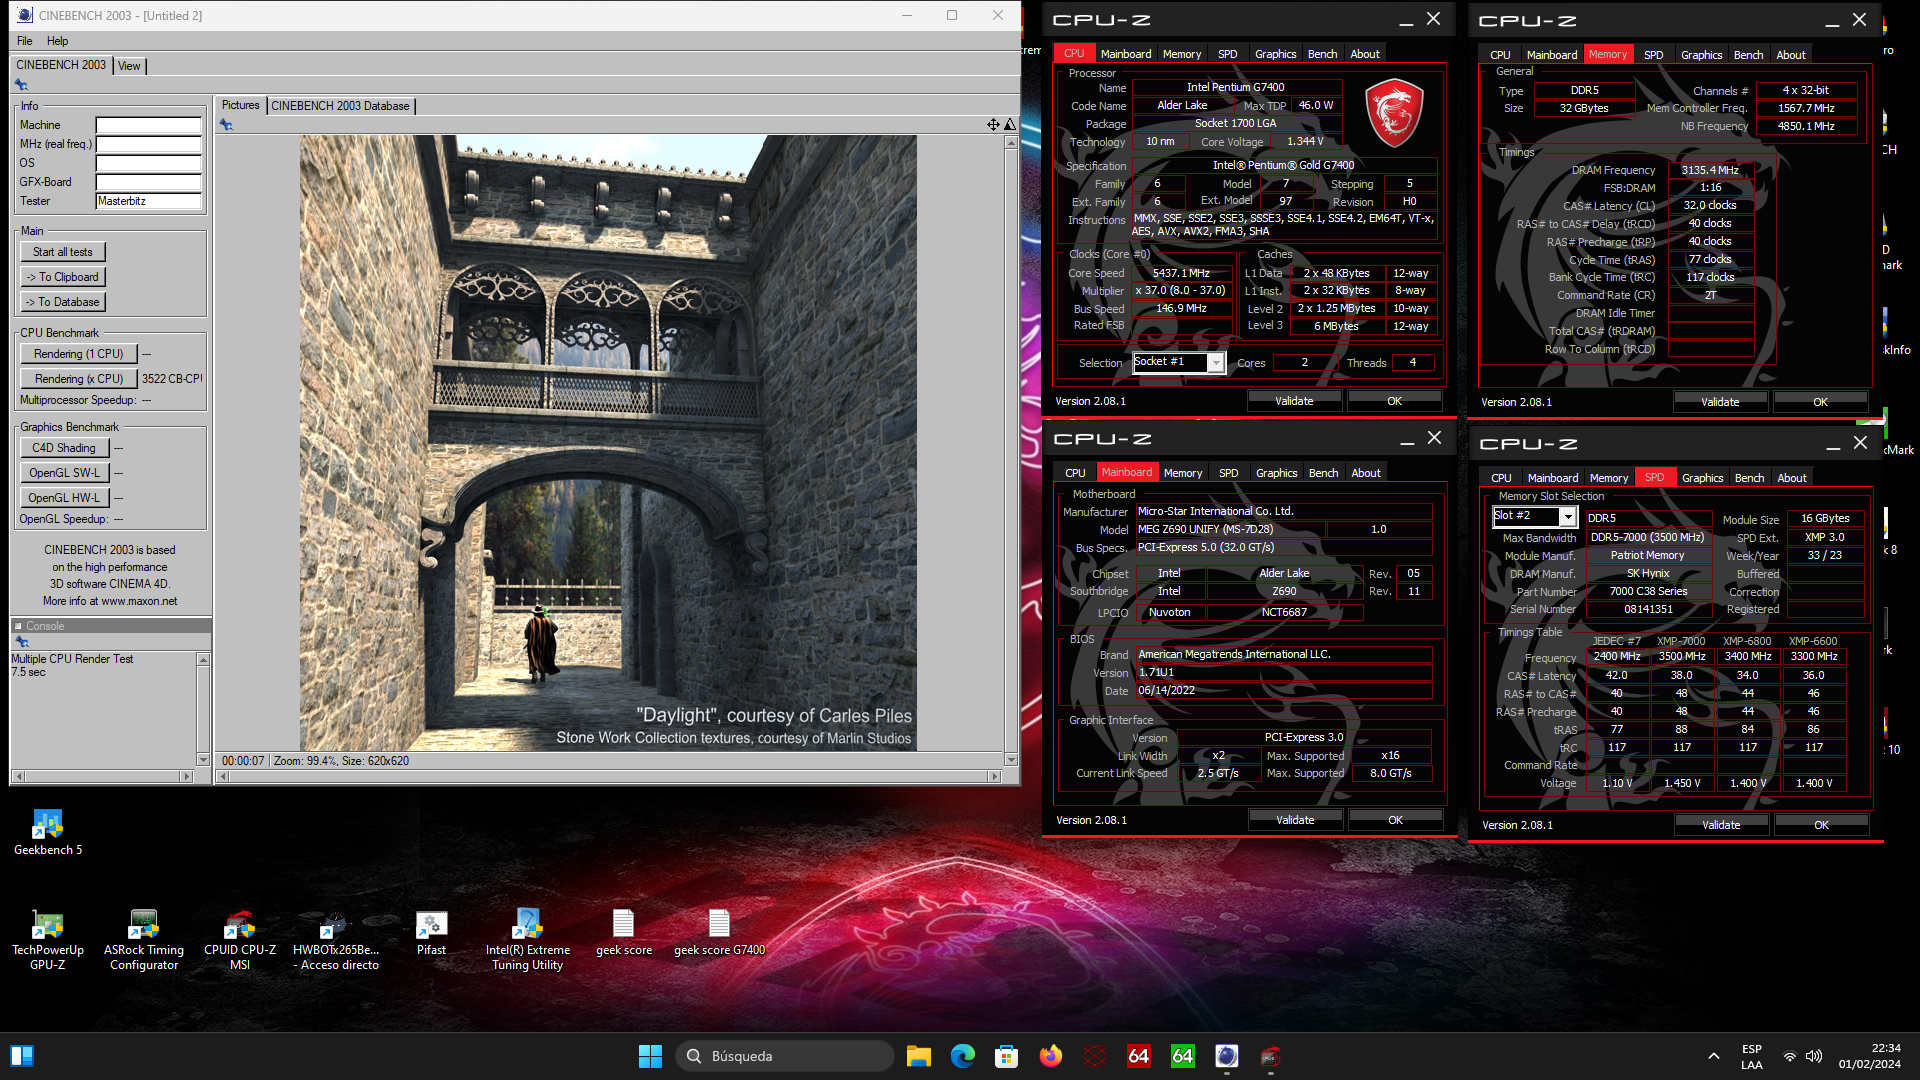This screenshot has width=1920, height=1080.
Task: Open HWBOTx265Be shortcut icon
Action: coord(336,940)
